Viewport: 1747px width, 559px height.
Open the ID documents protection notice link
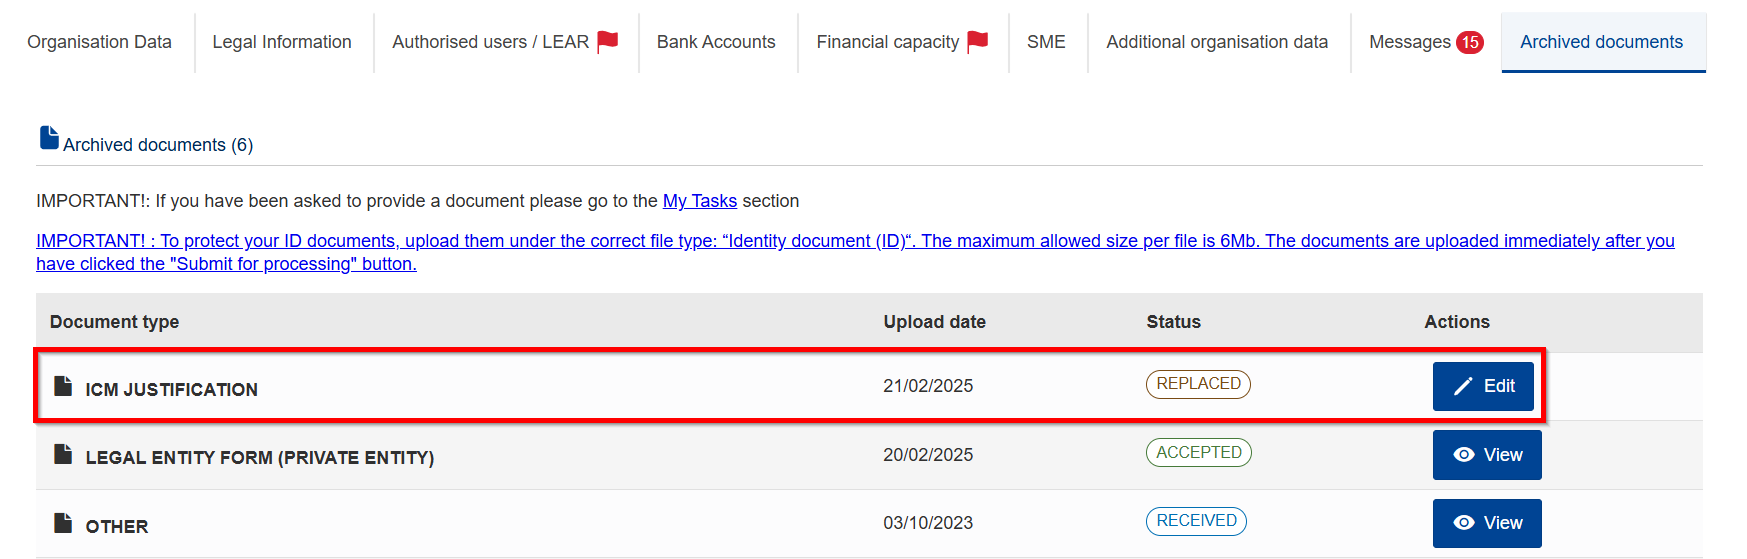tap(855, 252)
